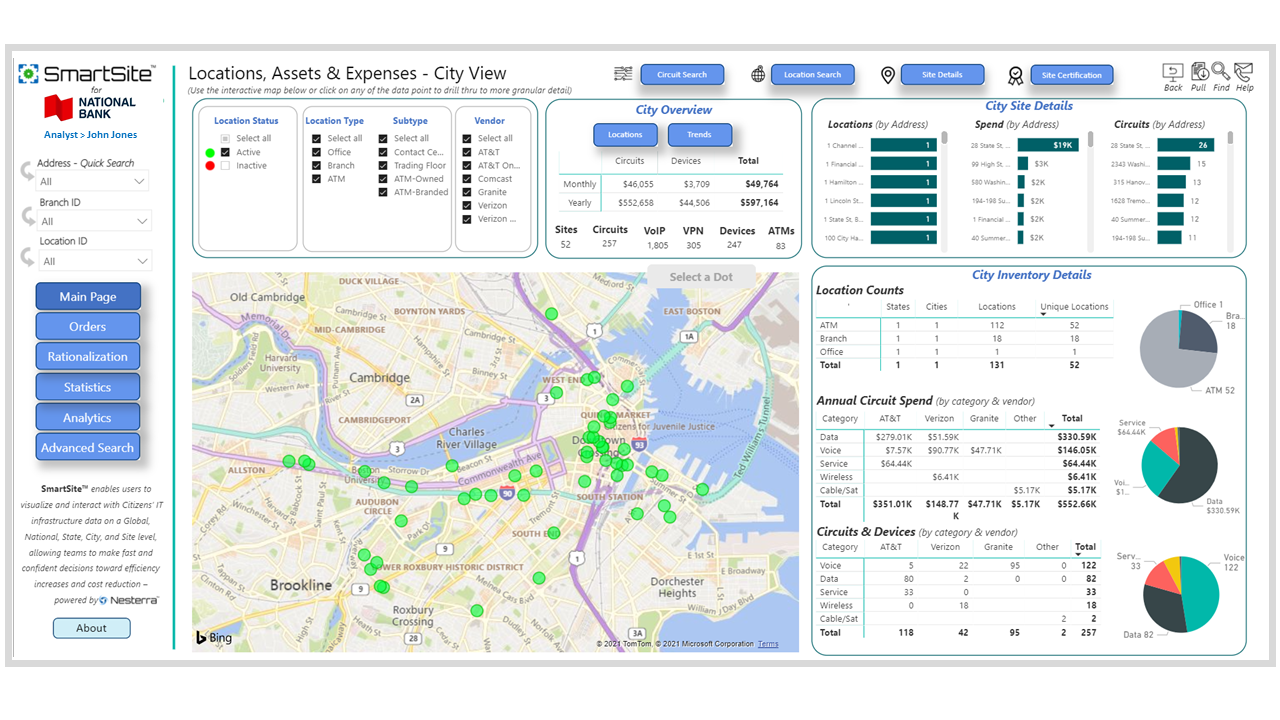Image resolution: width=1280 pixels, height=720 pixels.
Task: Open the Analytics page
Action: 88,418
